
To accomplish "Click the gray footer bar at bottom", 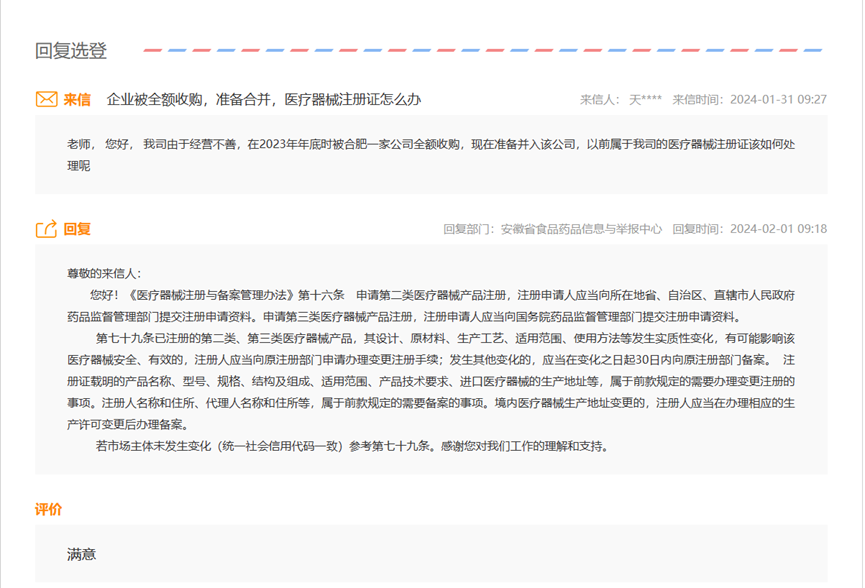I will point(432,578).
